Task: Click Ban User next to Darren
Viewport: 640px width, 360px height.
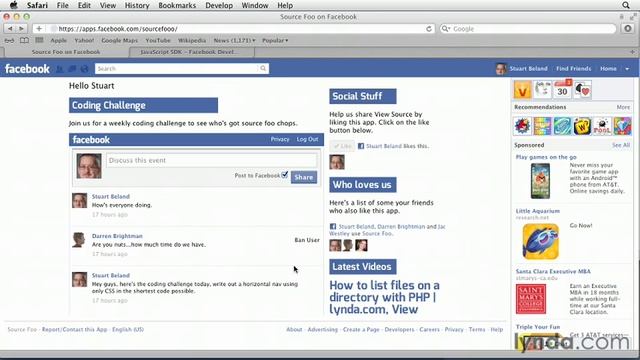Action: 307,240
